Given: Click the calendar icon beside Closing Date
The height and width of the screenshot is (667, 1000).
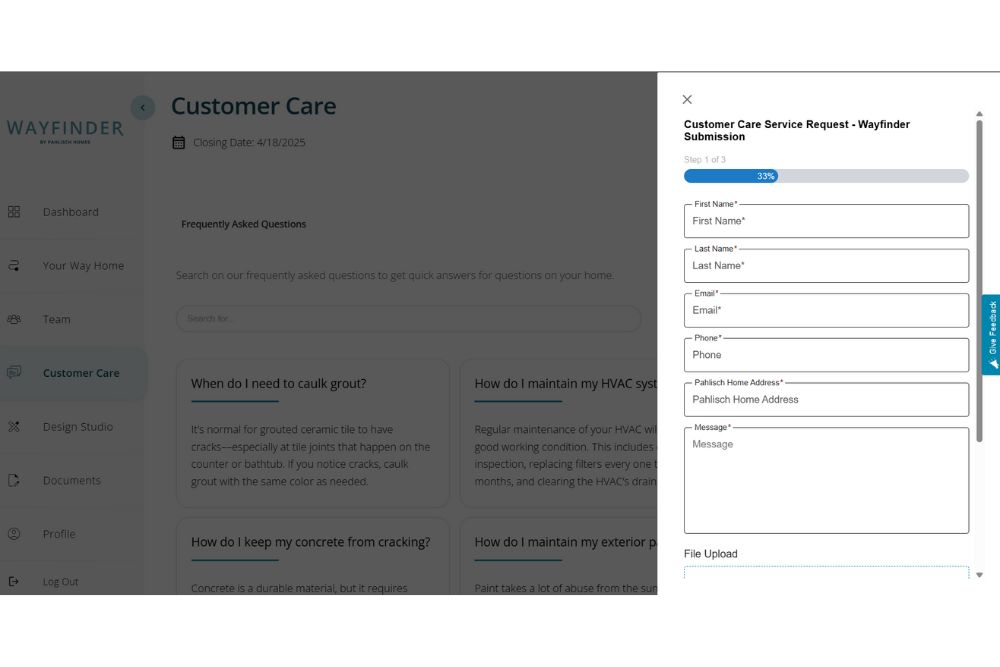Looking at the screenshot, I should tap(179, 143).
